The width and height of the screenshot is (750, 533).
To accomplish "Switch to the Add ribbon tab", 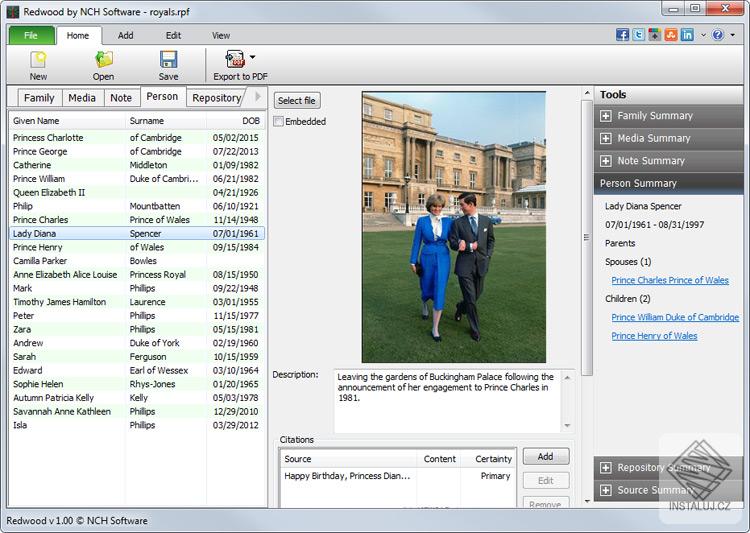I will point(125,35).
